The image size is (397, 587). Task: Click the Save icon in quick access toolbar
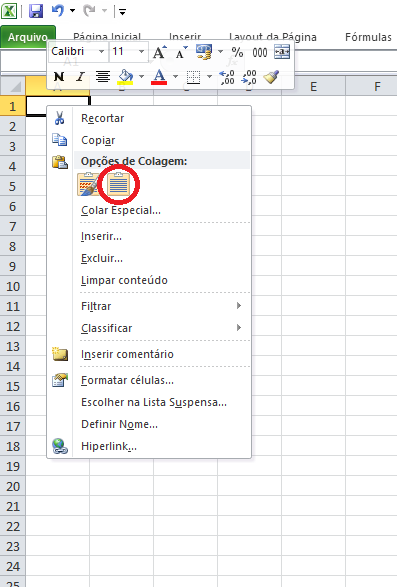pyautogui.click(x=36, y=11)
